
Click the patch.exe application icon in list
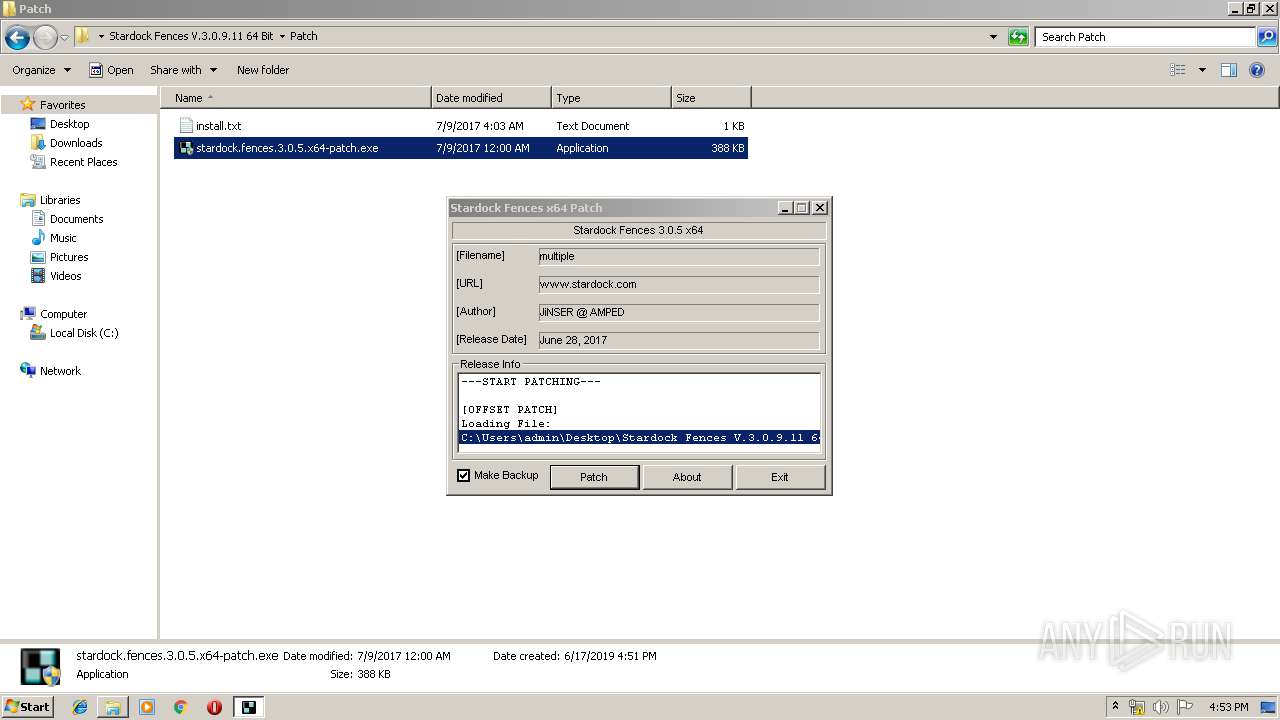pos(185,148)
